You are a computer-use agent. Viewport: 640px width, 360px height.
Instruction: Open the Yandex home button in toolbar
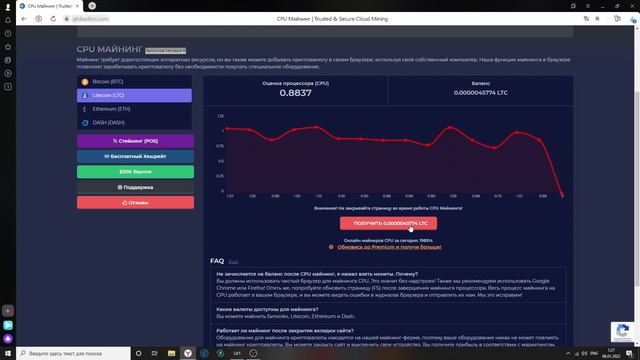point(38,19)
